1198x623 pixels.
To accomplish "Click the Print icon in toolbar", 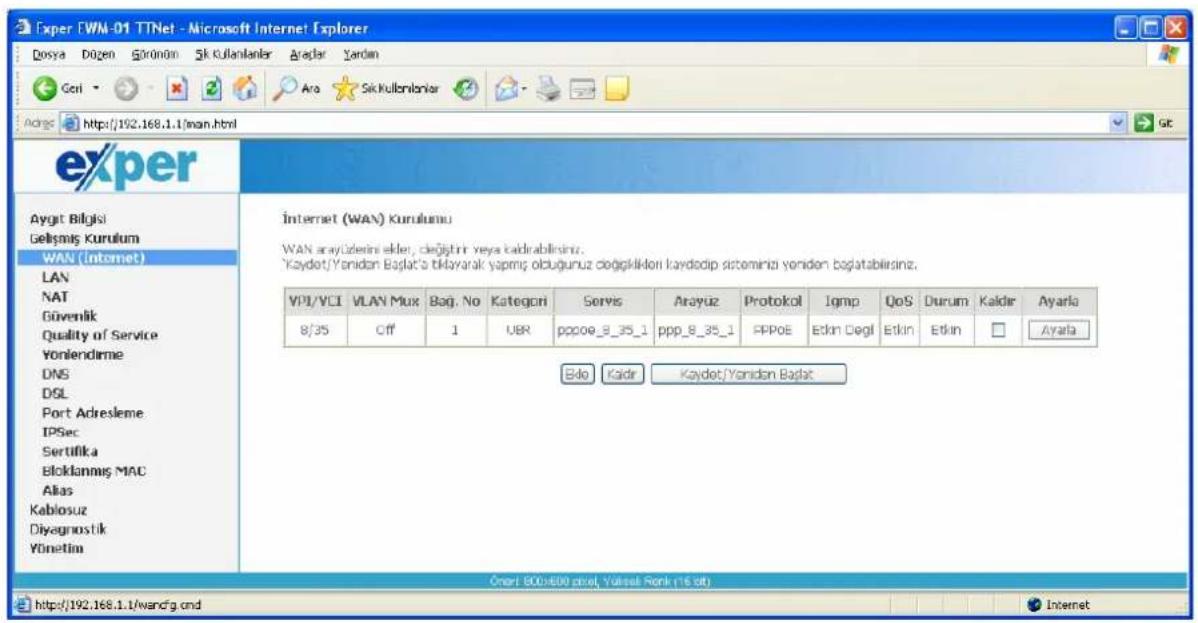I will (548, 89).
